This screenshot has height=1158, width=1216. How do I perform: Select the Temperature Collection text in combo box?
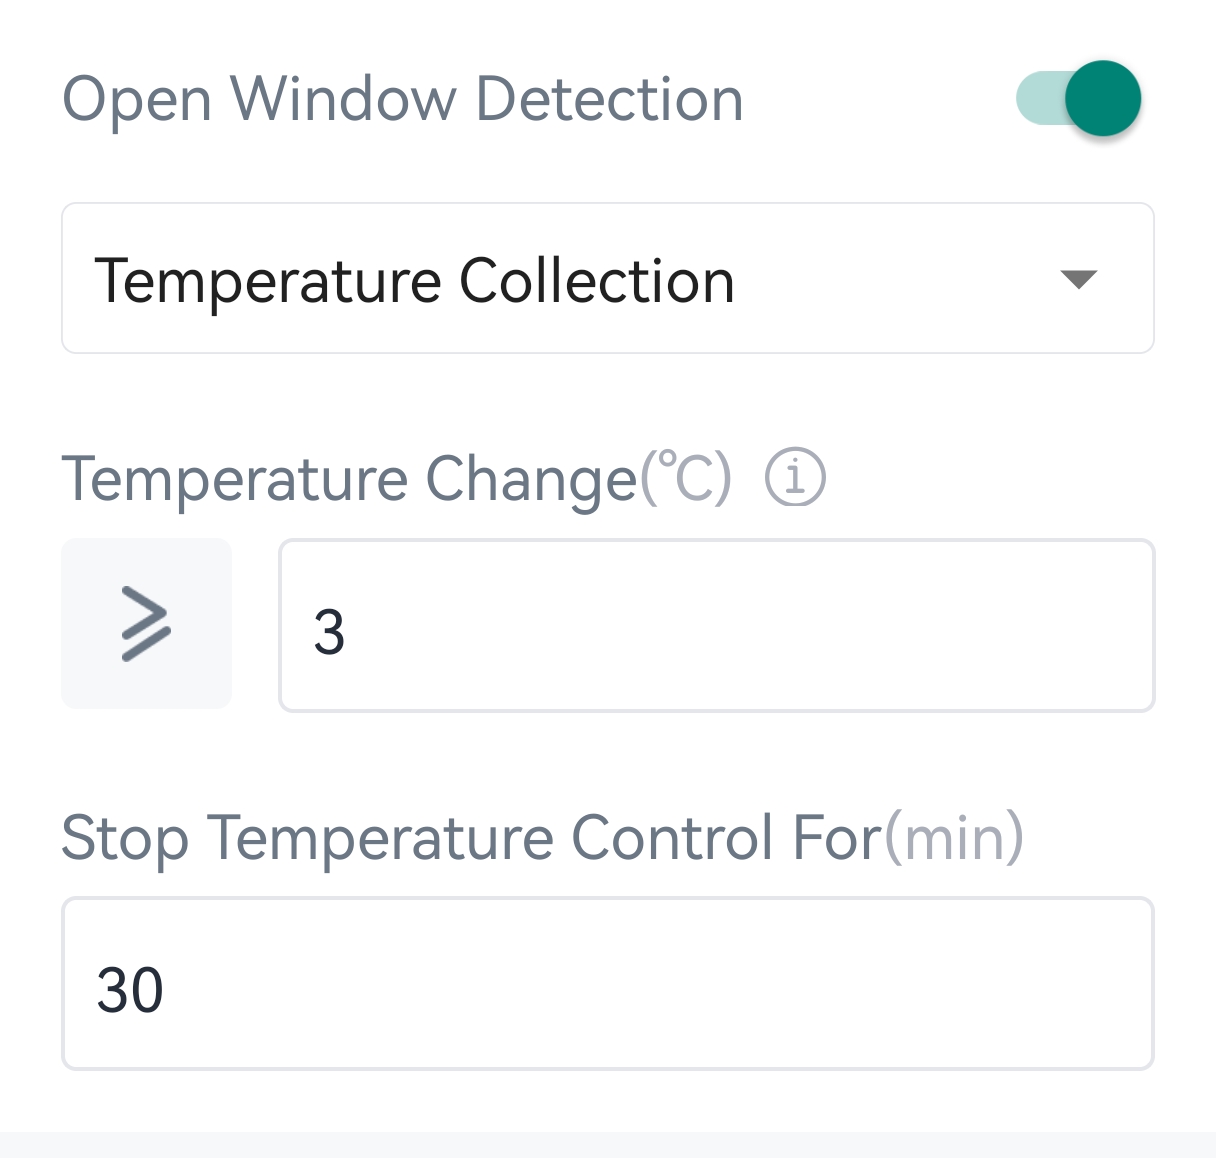(414, 281)
